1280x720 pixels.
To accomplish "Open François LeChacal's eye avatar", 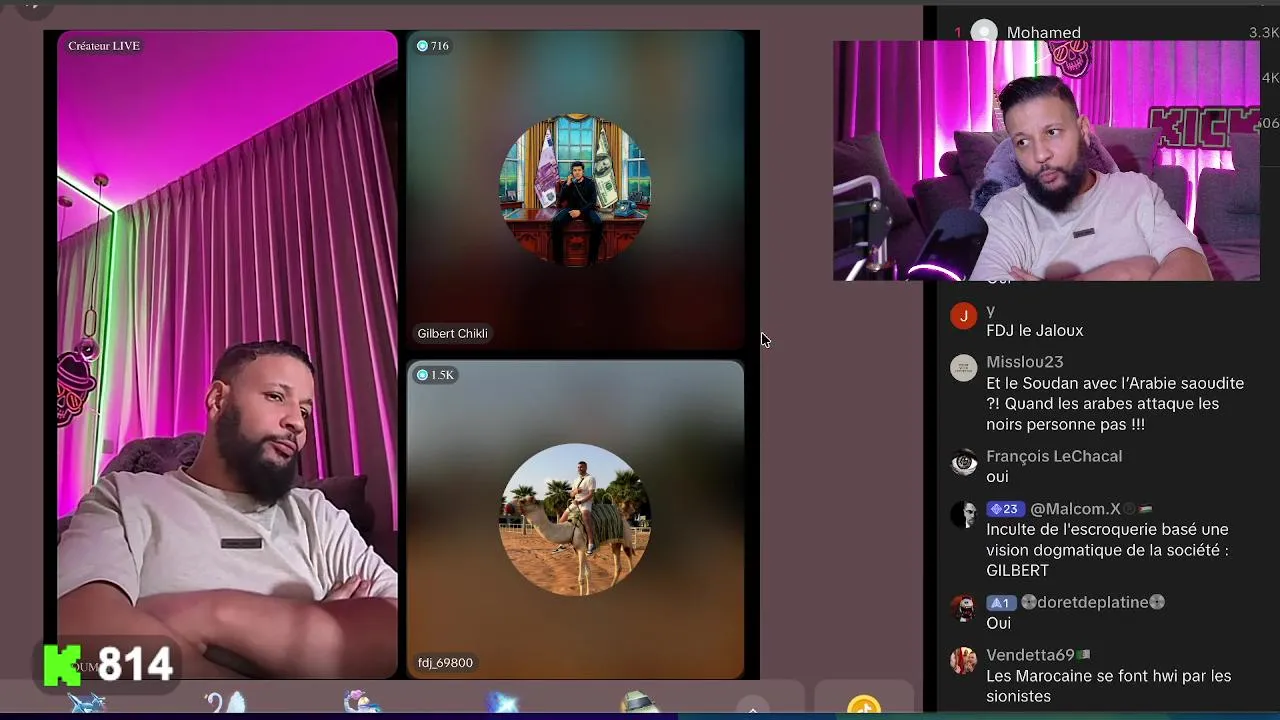I will pyautogui.click(x=963, y=462).
